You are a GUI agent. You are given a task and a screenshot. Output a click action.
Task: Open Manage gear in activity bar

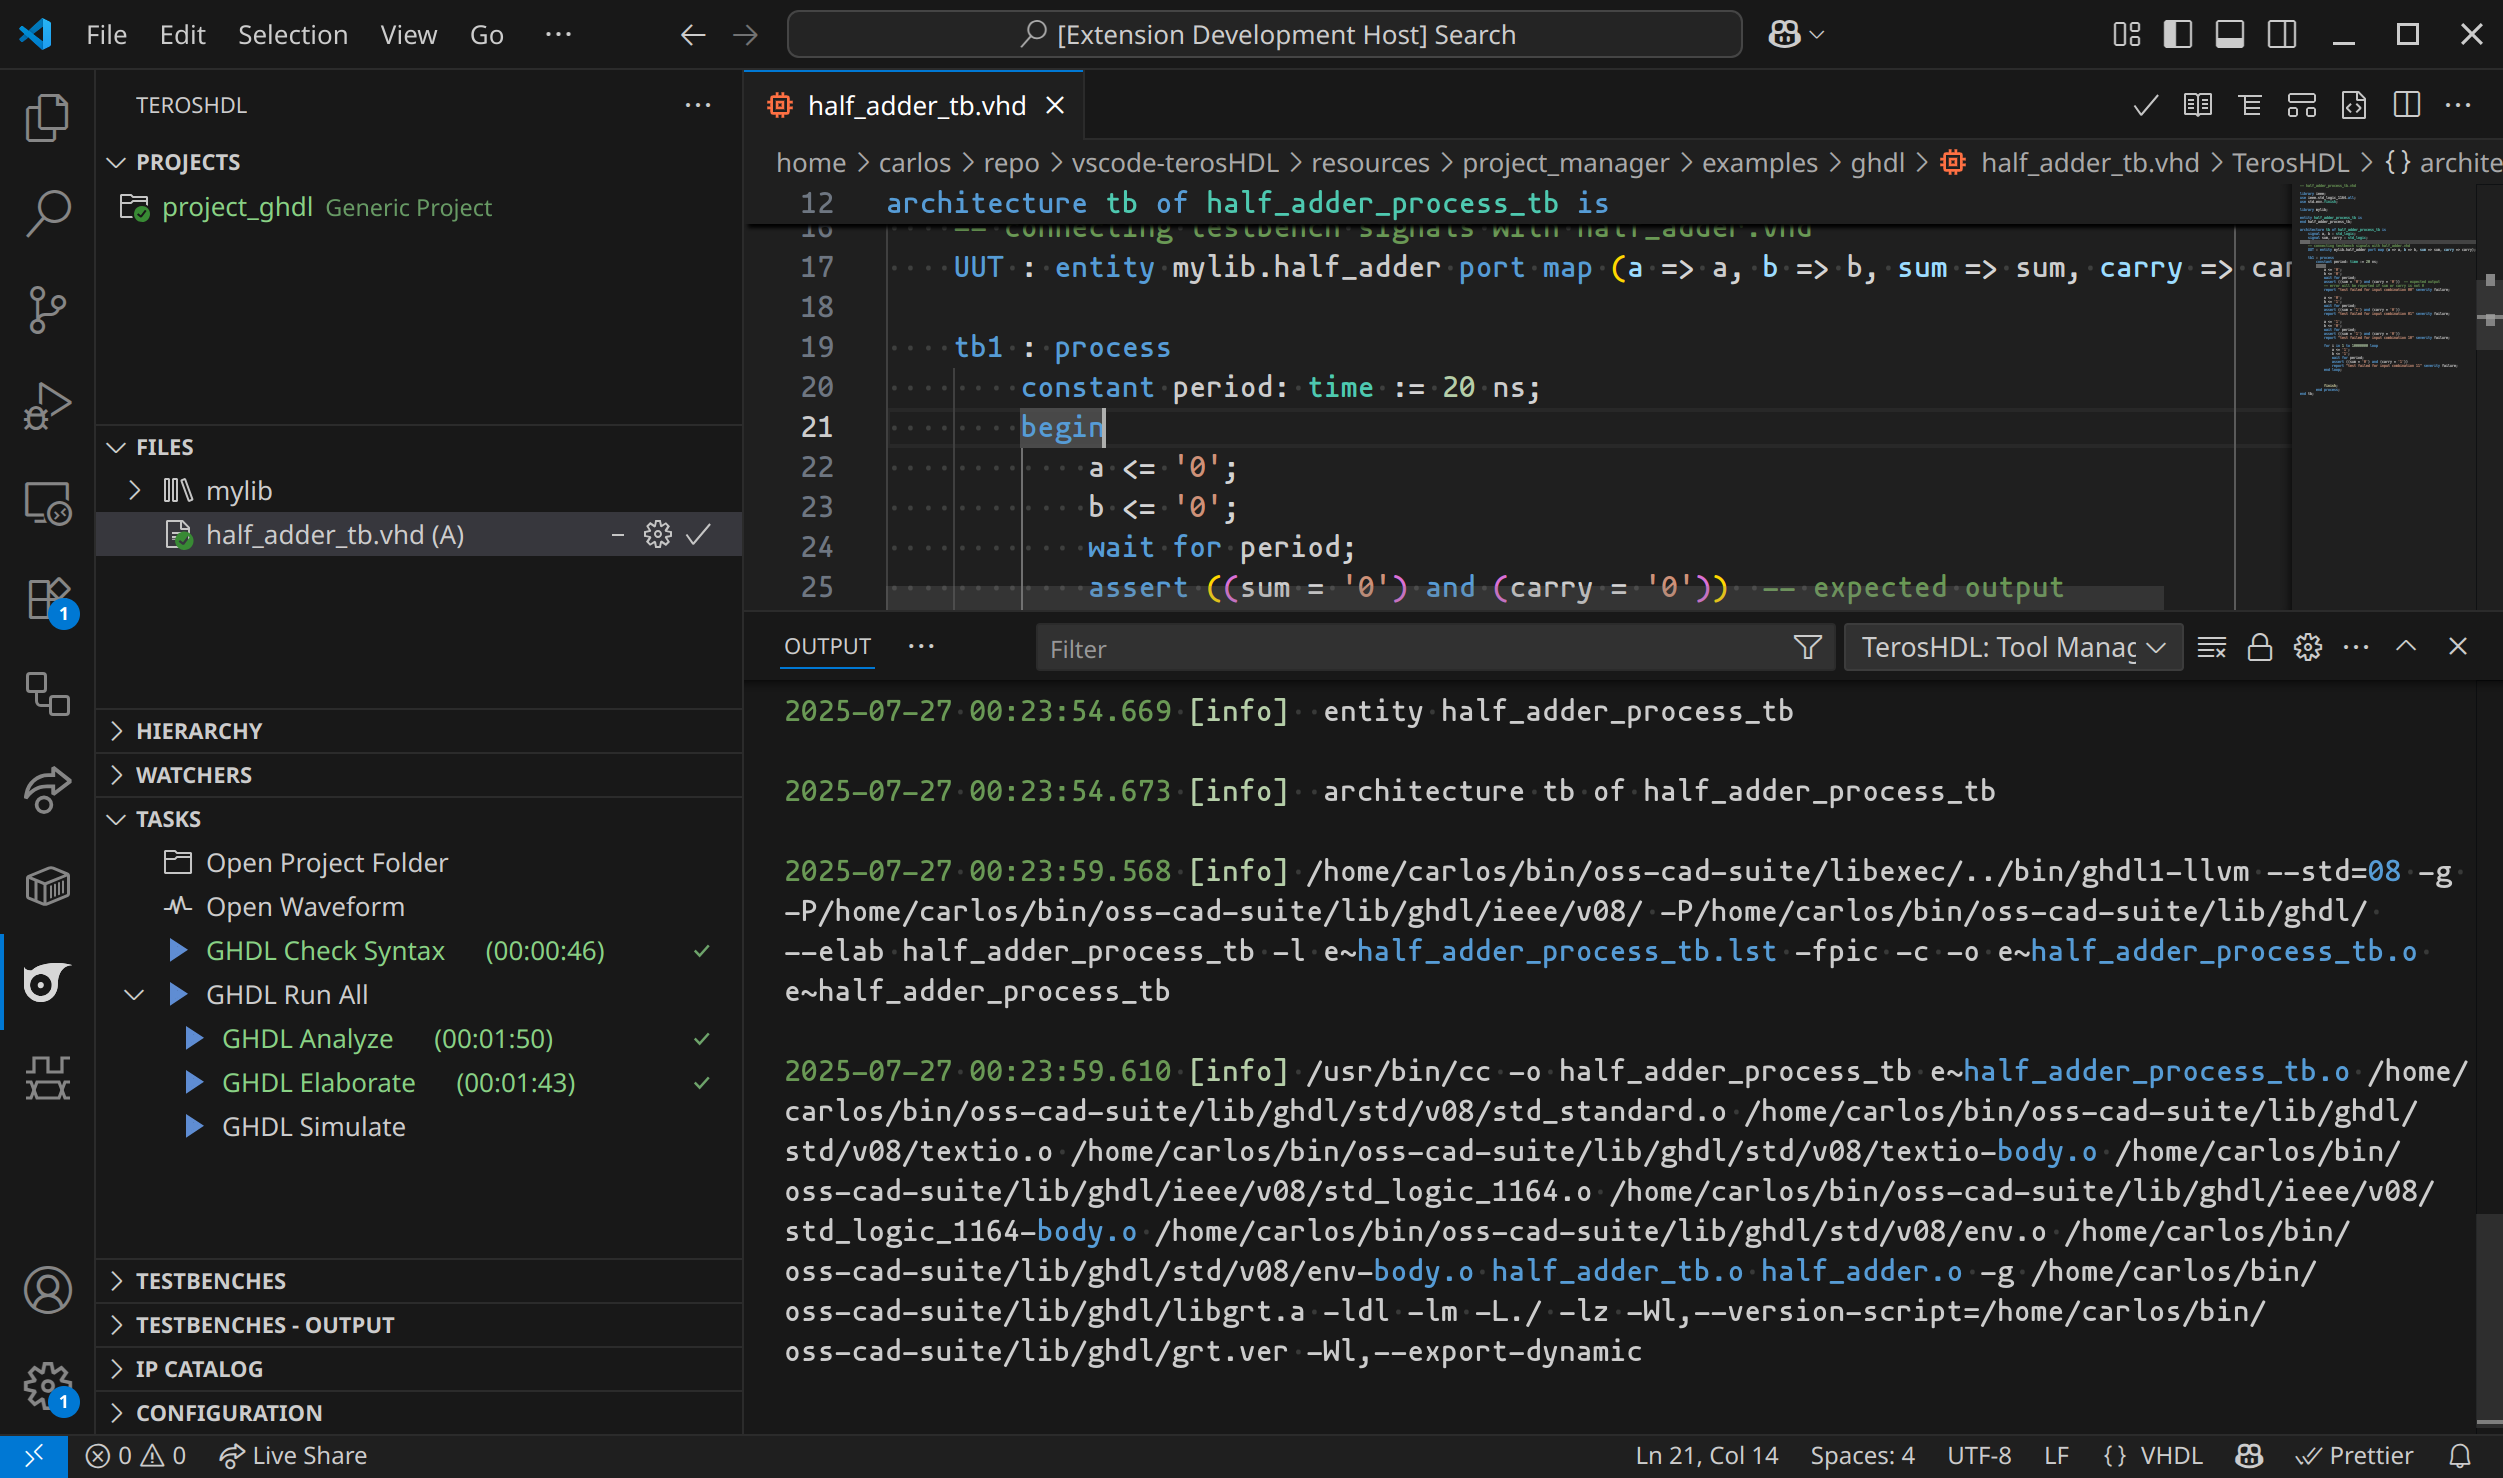tap(47, 1386)
